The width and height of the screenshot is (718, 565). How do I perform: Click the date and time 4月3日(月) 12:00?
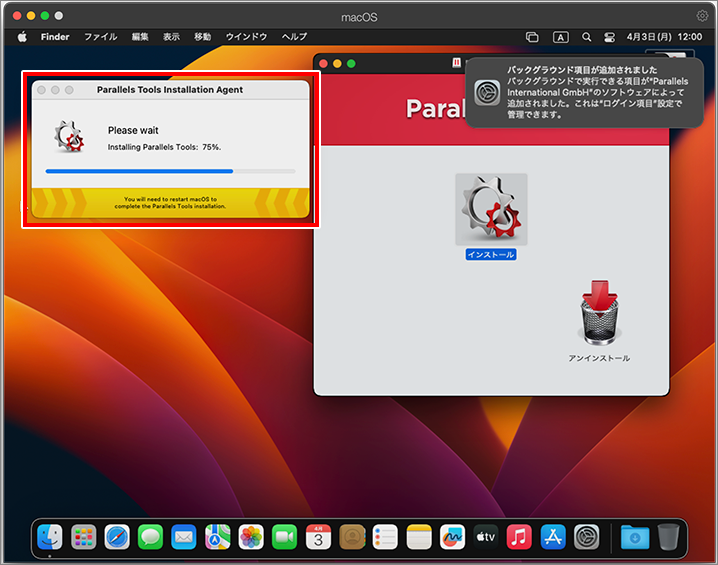coord(664,37)
